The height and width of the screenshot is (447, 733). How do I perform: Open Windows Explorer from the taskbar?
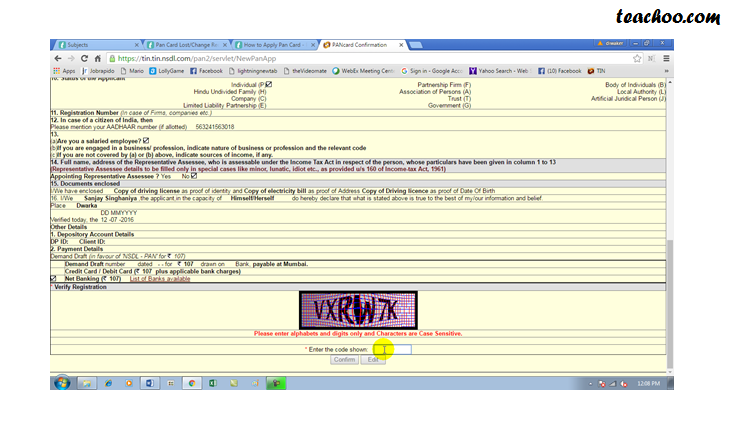[86, 383]
